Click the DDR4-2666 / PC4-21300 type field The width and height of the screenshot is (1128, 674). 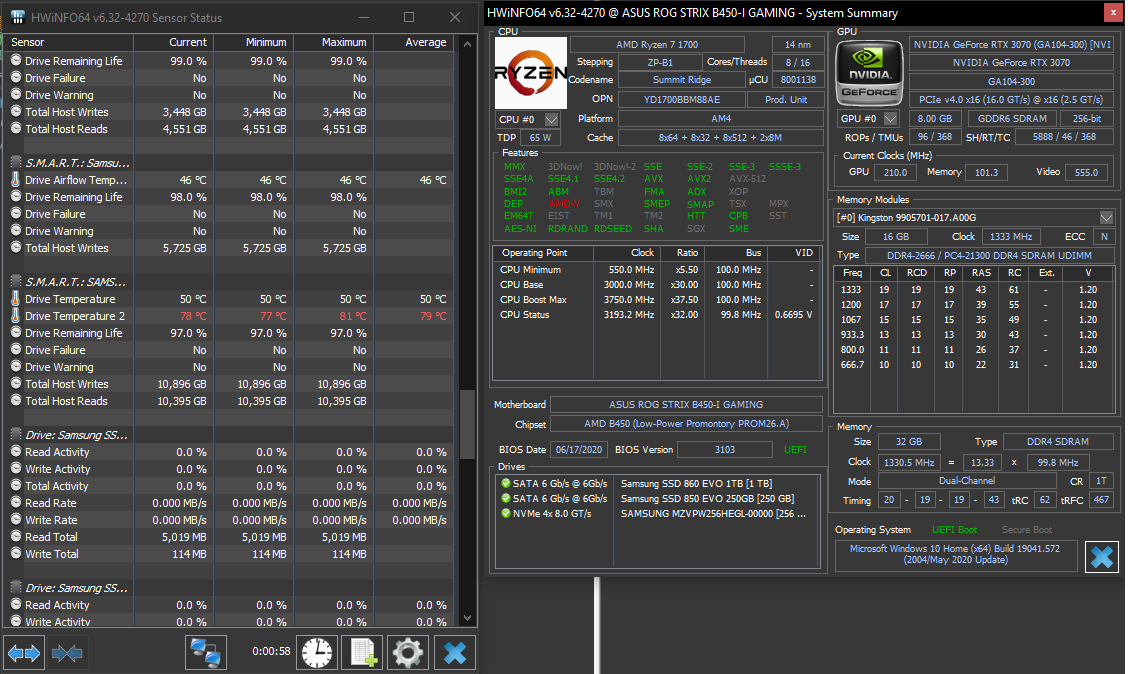pyautogui.click(x=989, y=255)
